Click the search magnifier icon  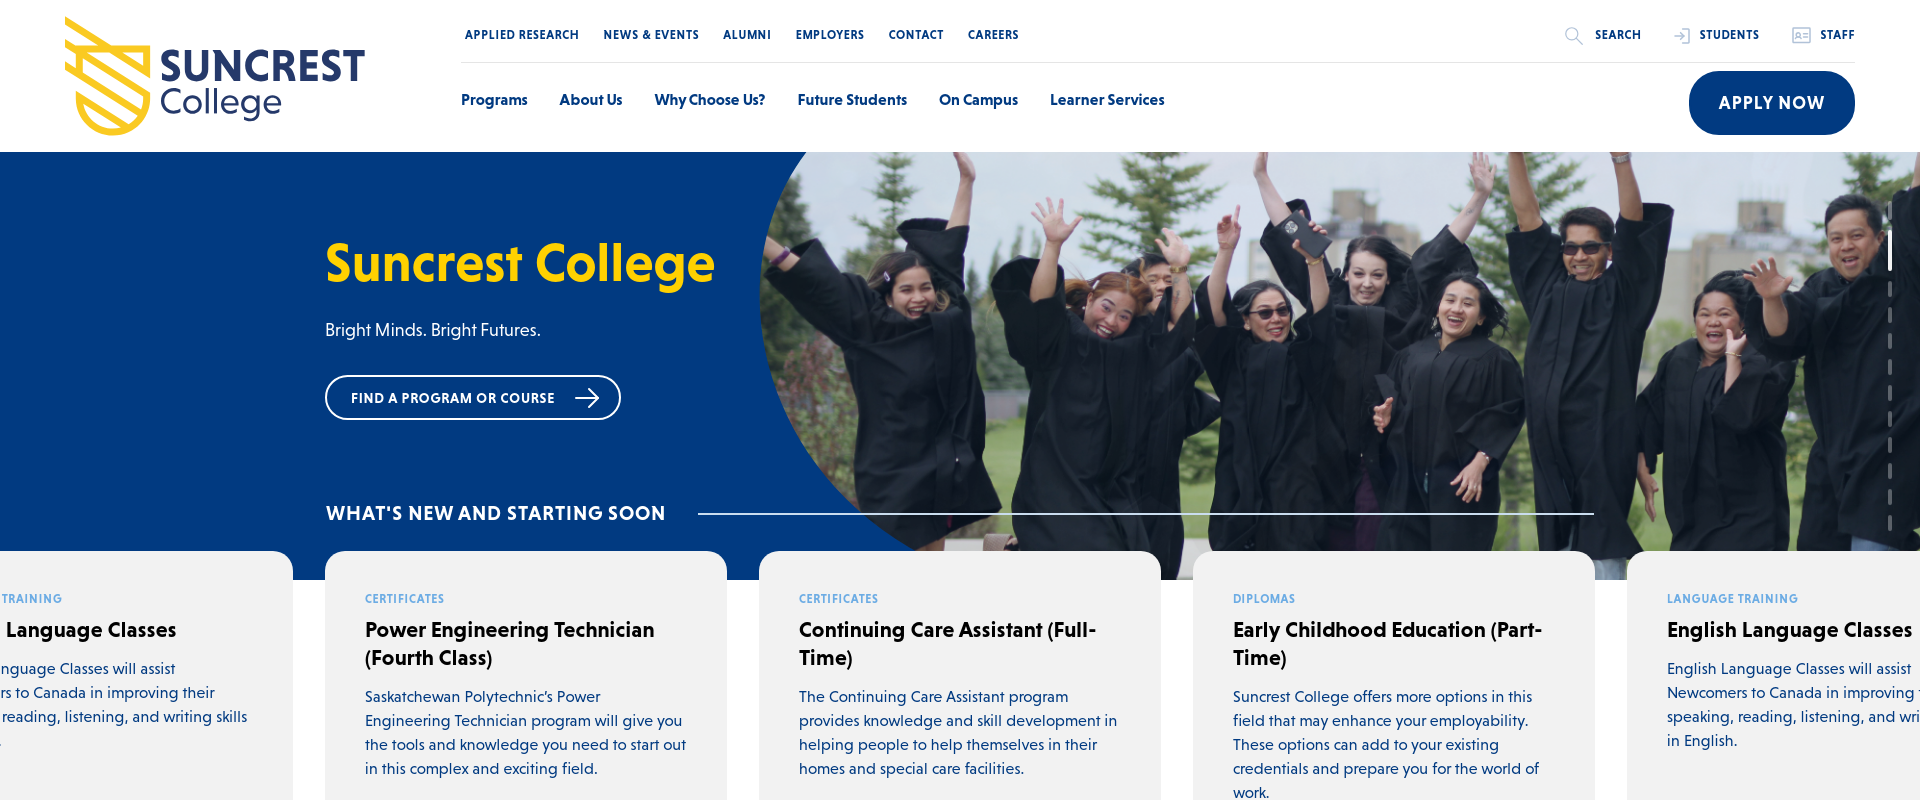pyautogui.click(x=1573, y=35)
